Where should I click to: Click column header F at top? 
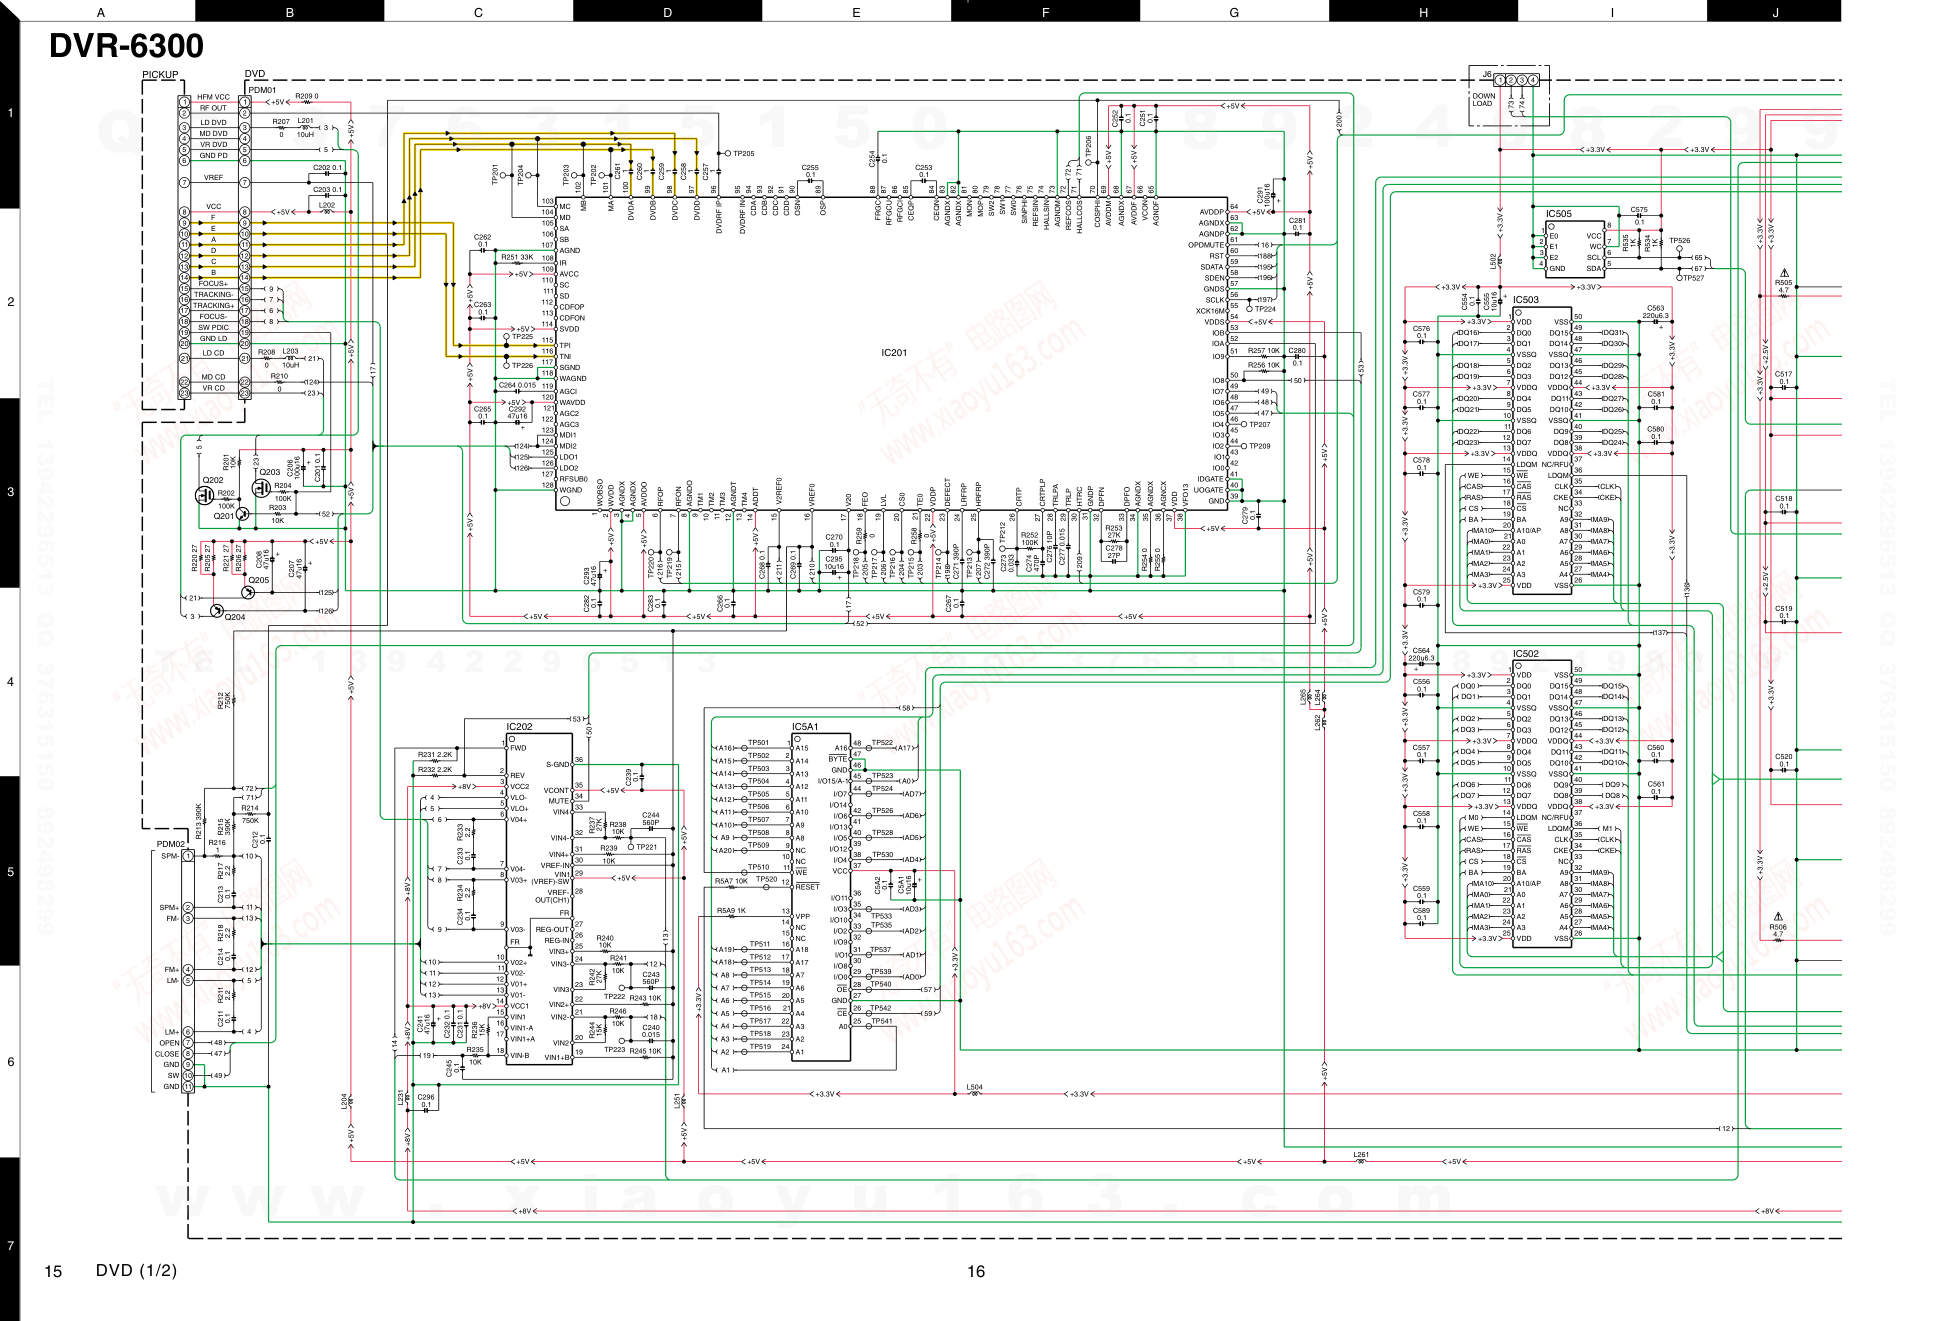point(1045,12)
